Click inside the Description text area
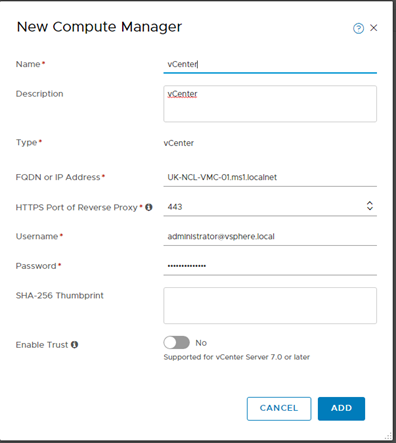 click(270, 104)
